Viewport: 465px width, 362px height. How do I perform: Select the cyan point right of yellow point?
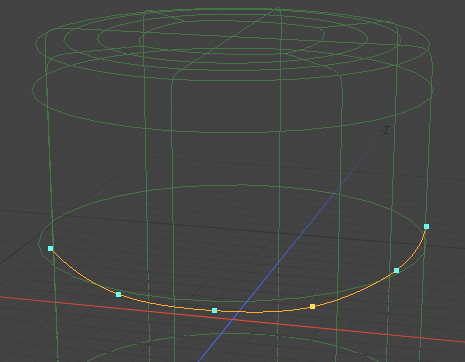pyautogui.click(x=396, y=270)
